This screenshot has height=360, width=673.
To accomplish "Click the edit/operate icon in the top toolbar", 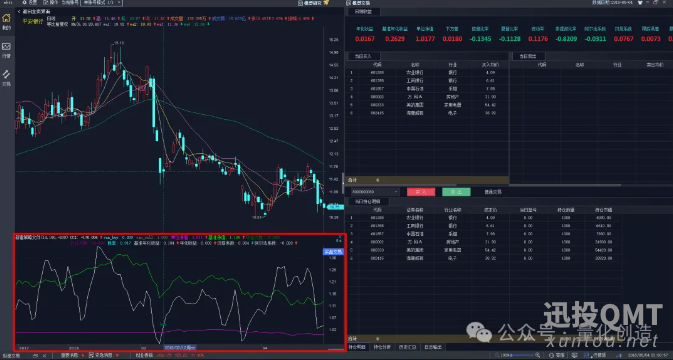I will pyautogui.click(x=45, y=3).
